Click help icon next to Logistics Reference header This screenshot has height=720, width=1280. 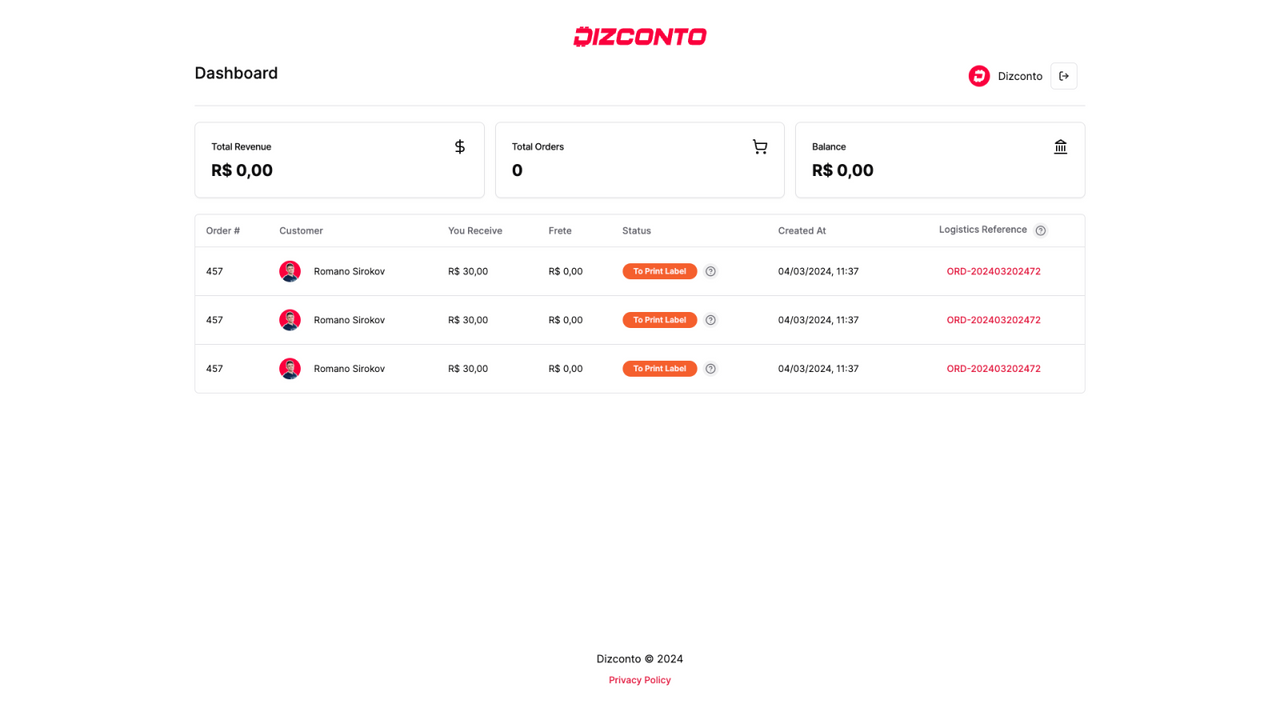[x=1041, y=231]
